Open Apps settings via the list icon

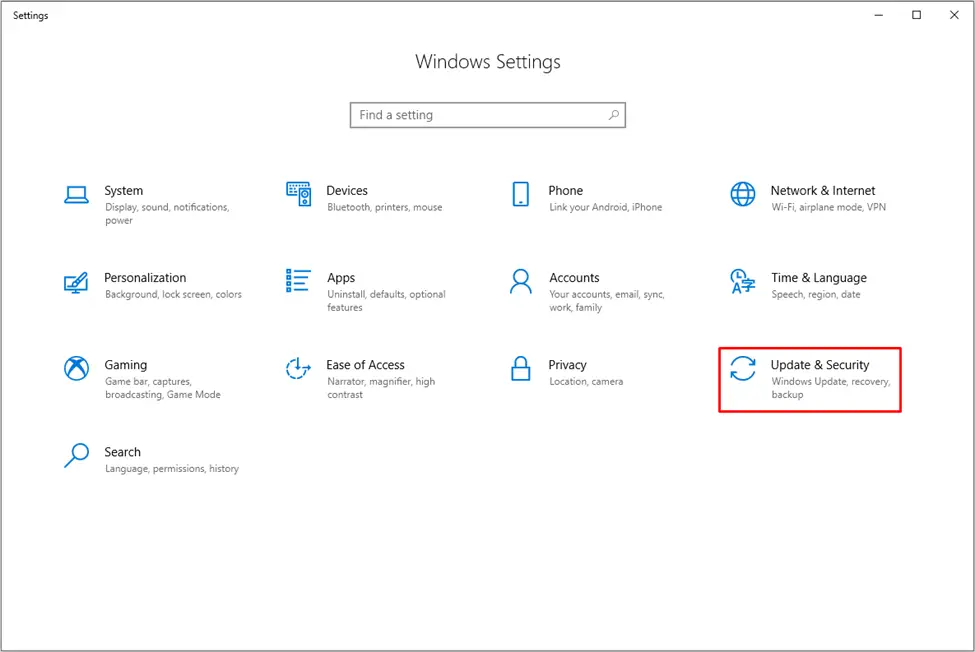click(x=298, y=281)
